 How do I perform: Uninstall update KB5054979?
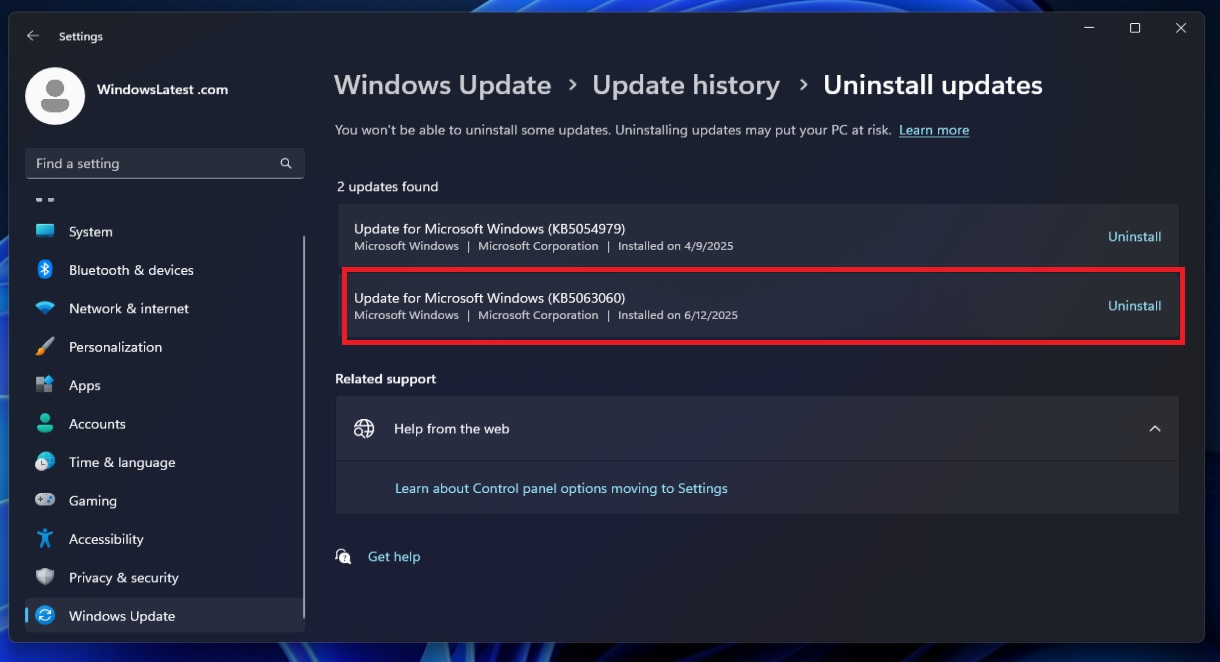click(x=1134, y=237)
